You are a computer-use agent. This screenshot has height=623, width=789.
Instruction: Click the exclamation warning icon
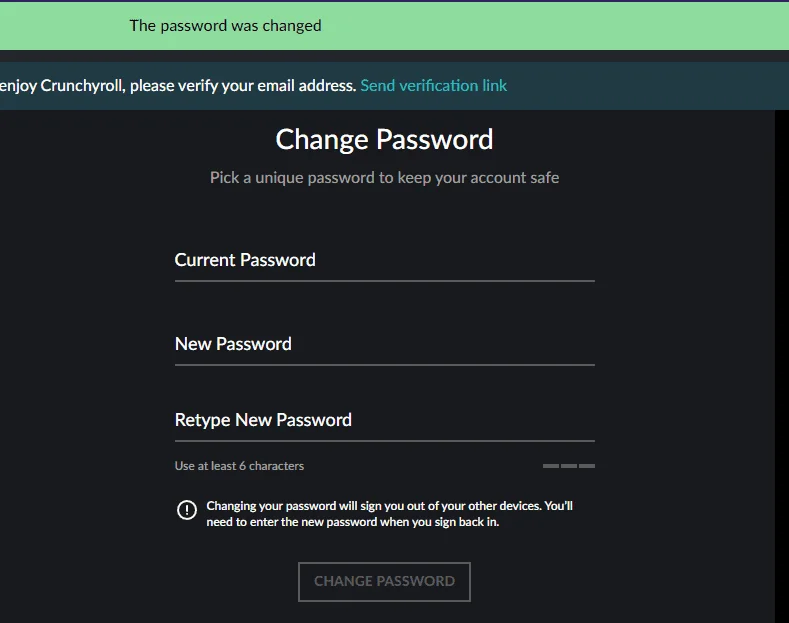pyautogui.click(x=187, y=510)
